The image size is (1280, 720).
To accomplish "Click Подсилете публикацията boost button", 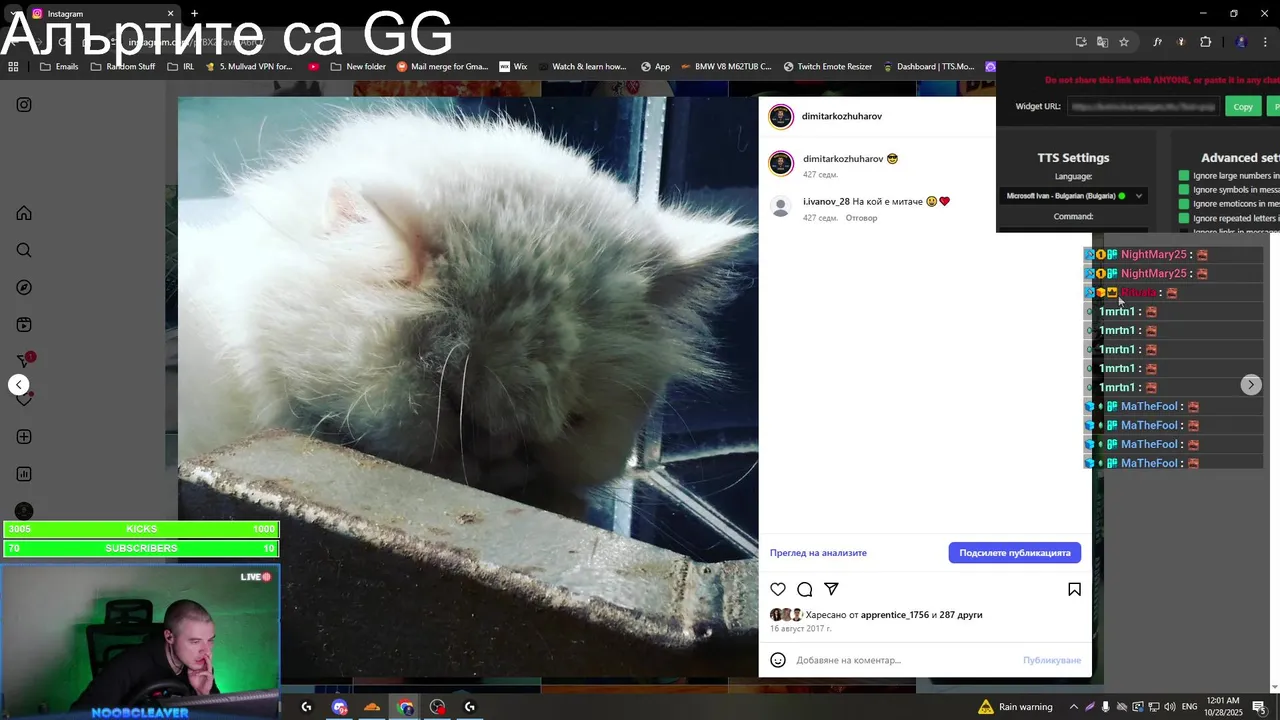I will coord(1014,553).
